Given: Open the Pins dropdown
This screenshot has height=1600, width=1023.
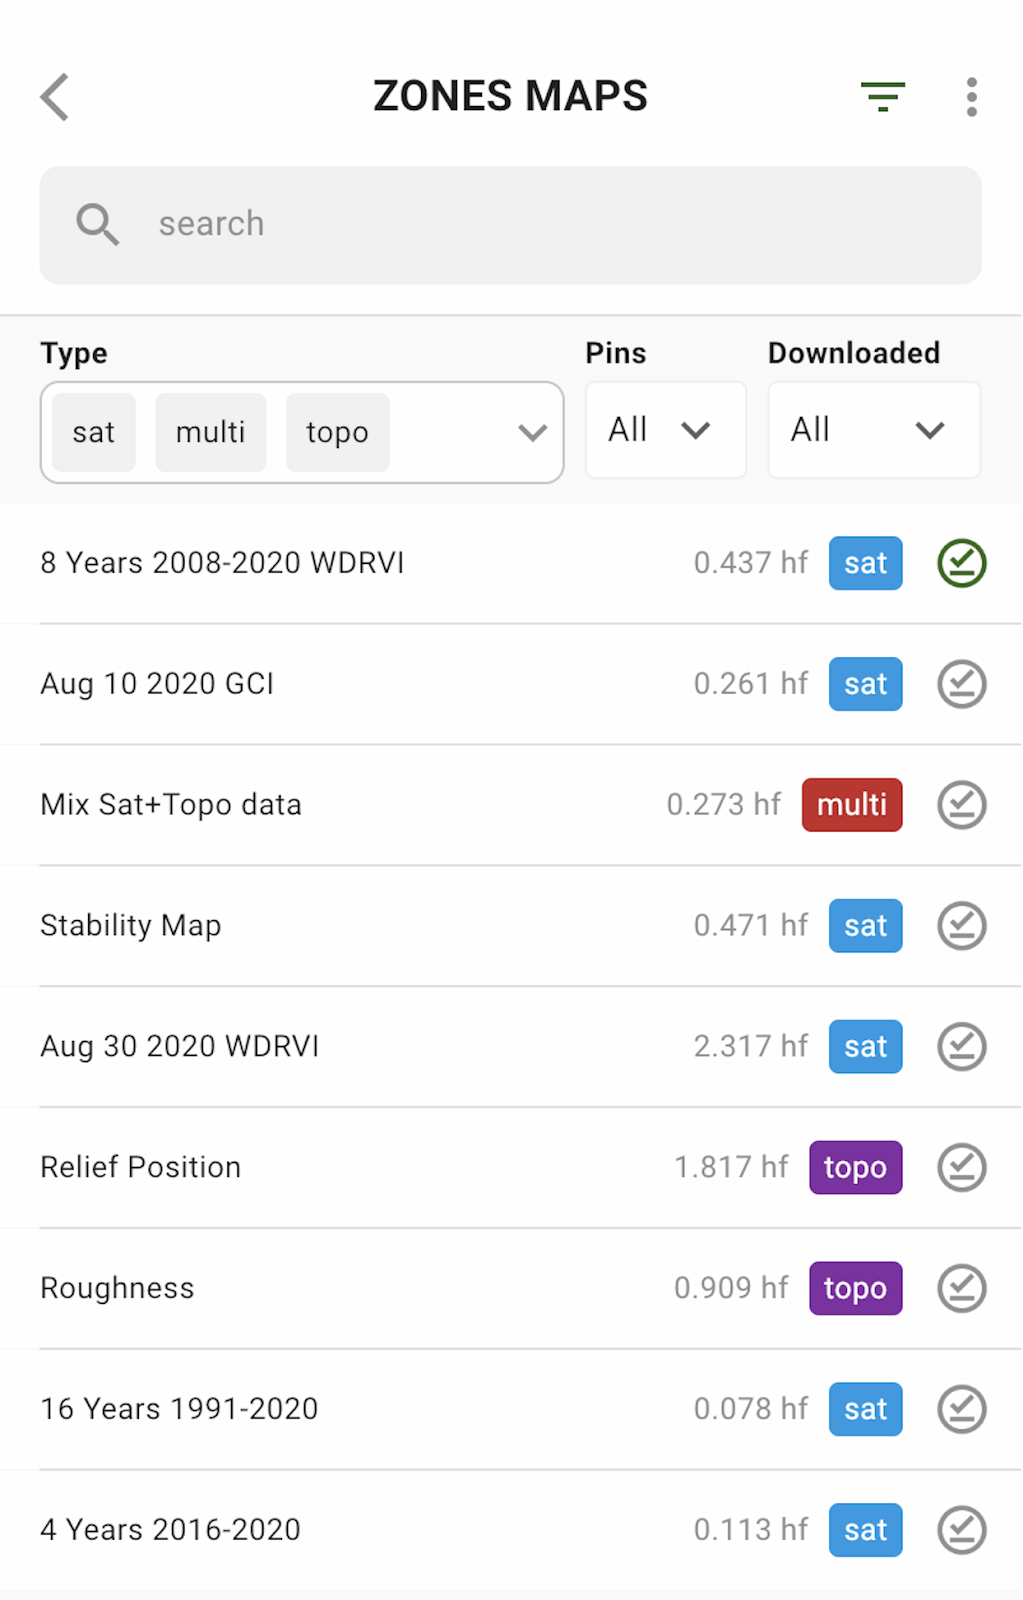Looking at the screenshot, I should (665, 430).
